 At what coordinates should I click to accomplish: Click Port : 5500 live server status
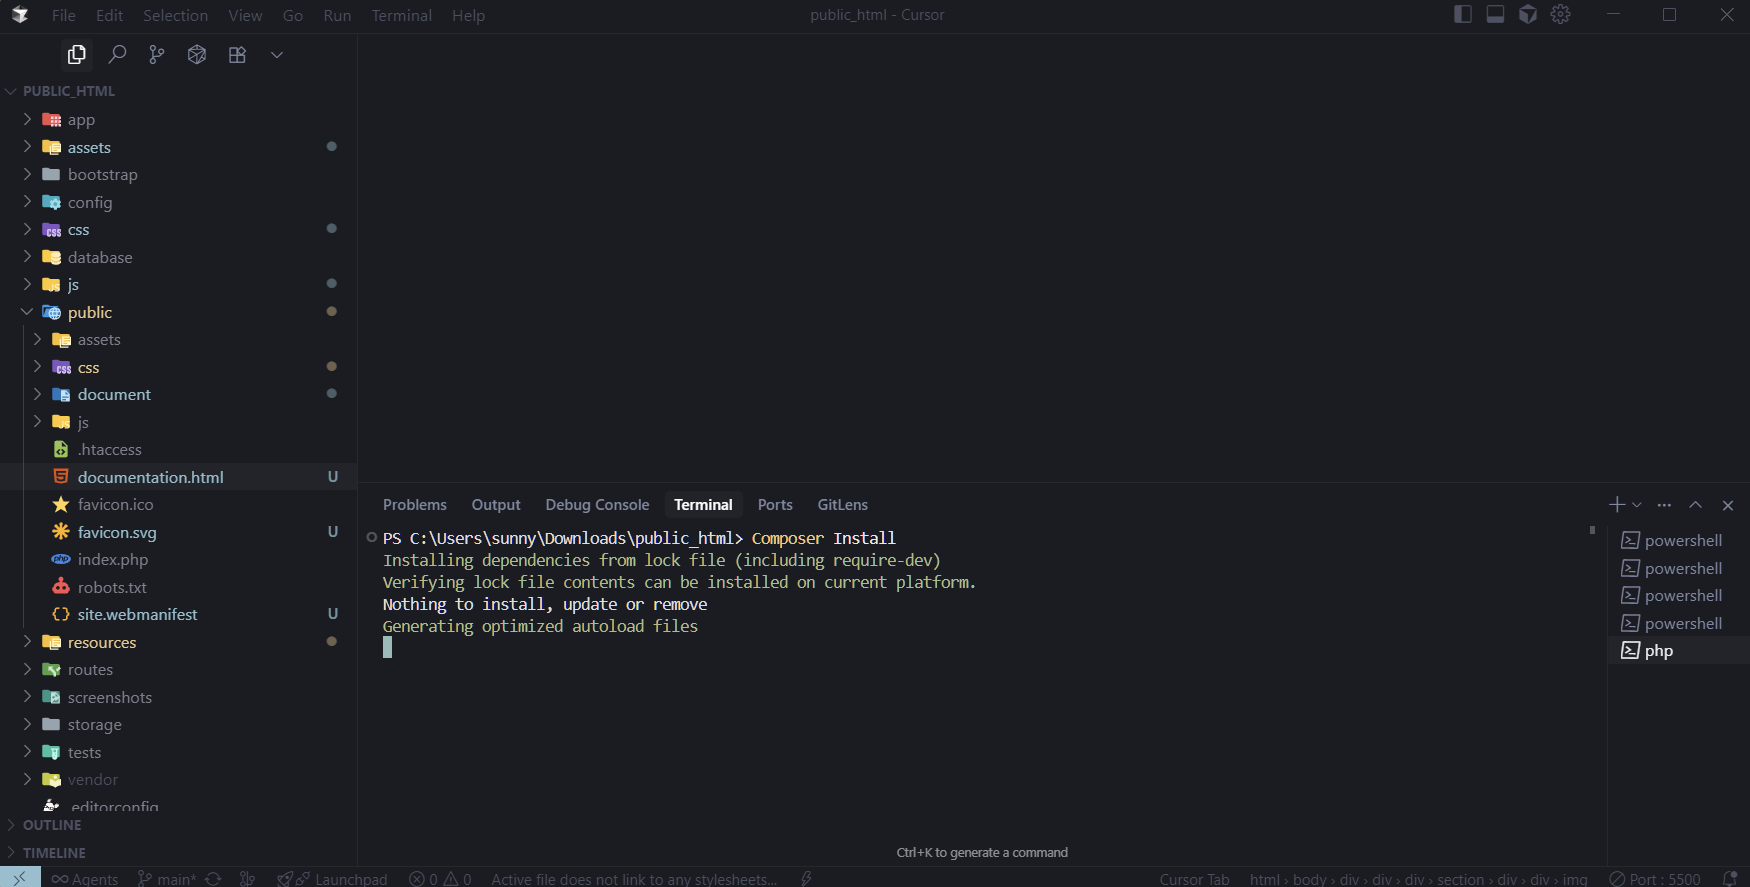pyautogui.click(x=1655, y=879)
